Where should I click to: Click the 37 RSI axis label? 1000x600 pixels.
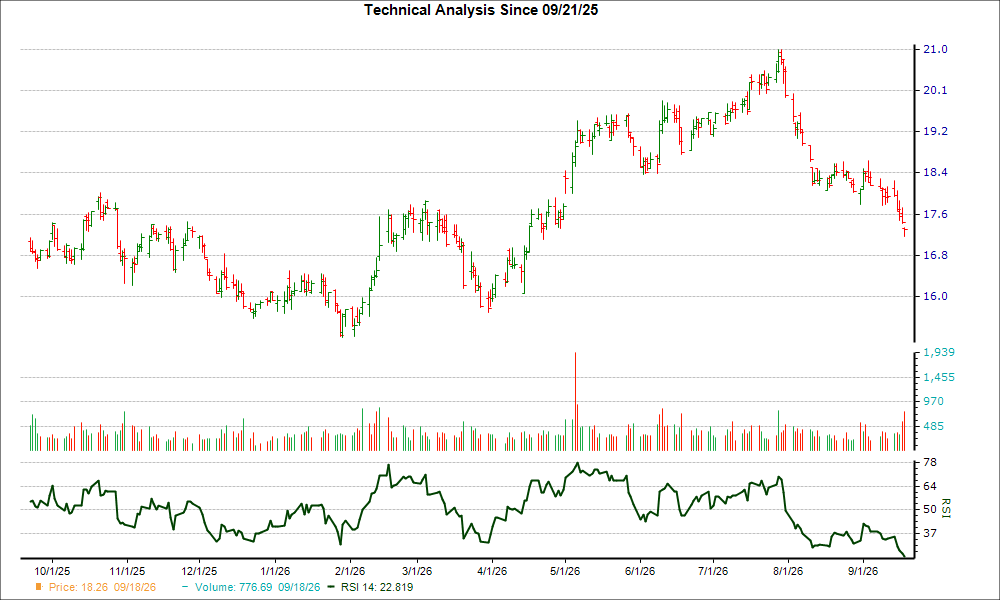point(930,533)
